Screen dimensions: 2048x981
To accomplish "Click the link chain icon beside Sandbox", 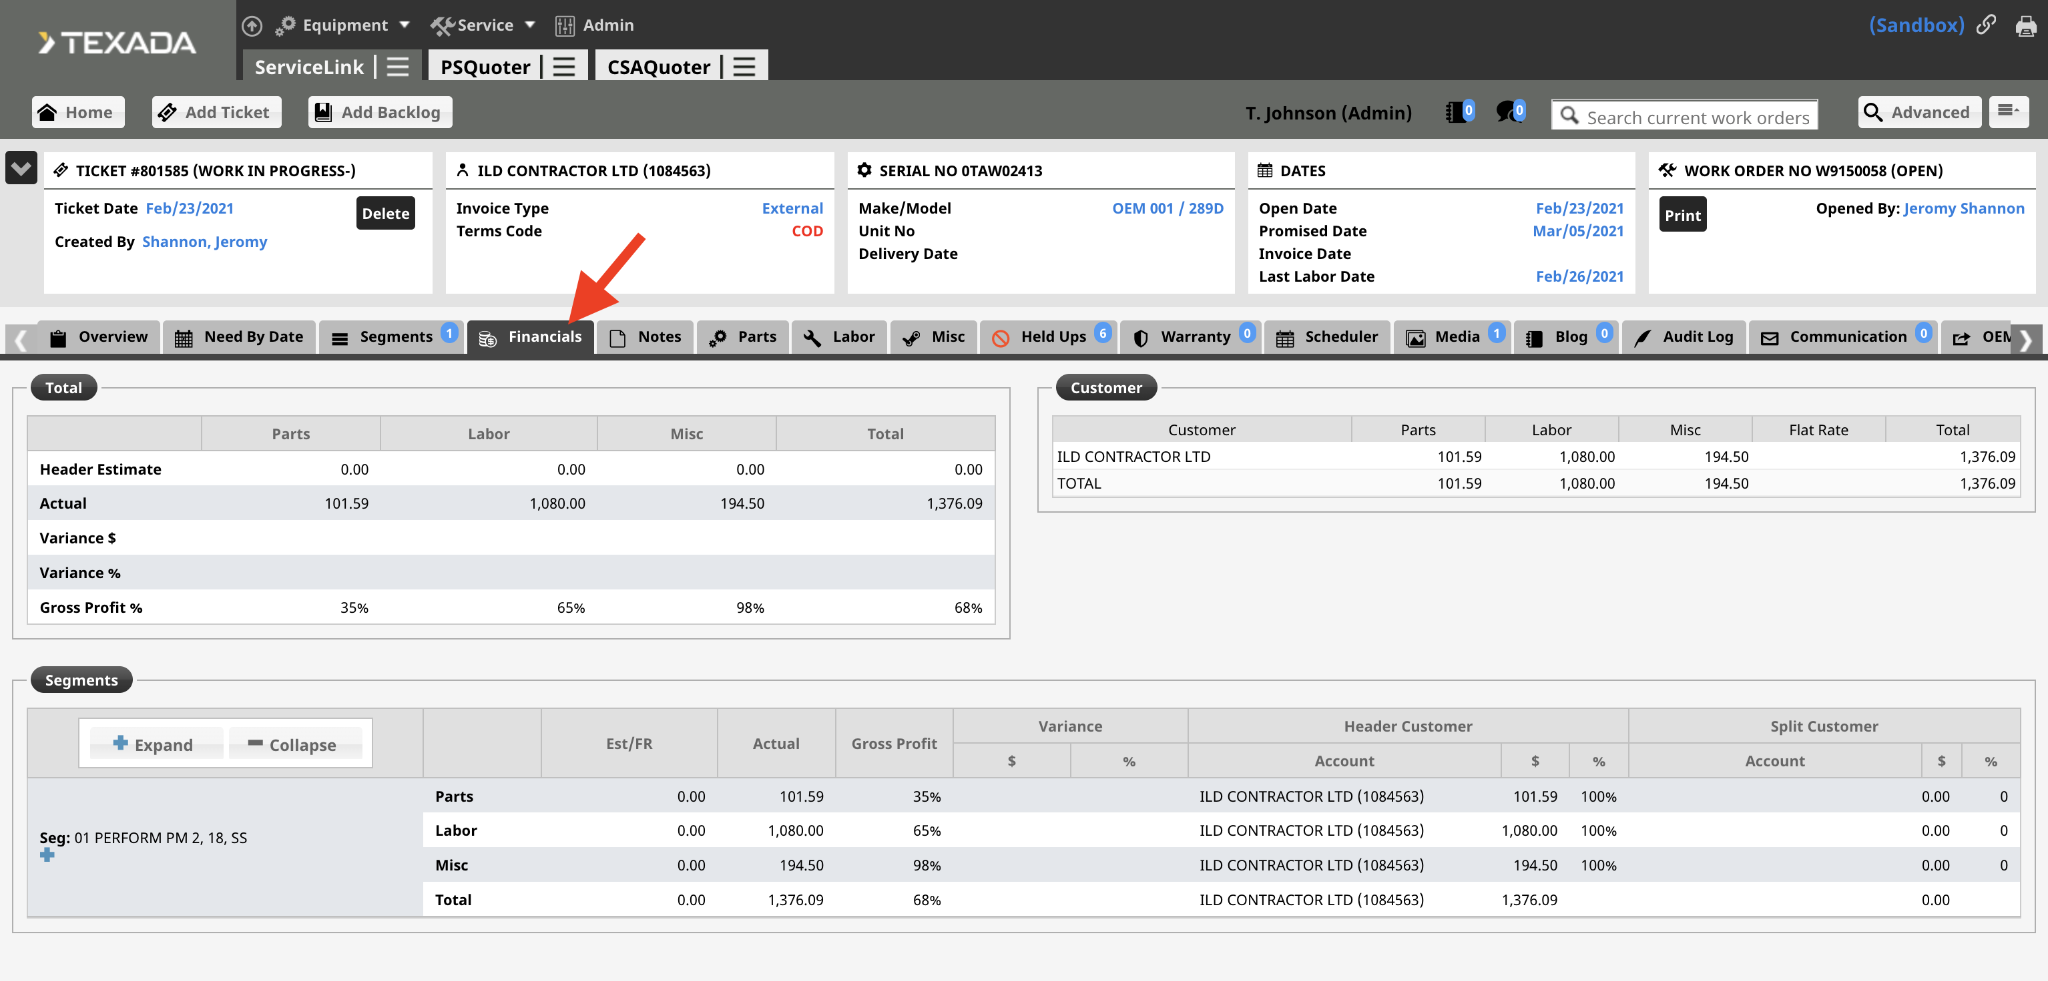I will coord(1986,25).
